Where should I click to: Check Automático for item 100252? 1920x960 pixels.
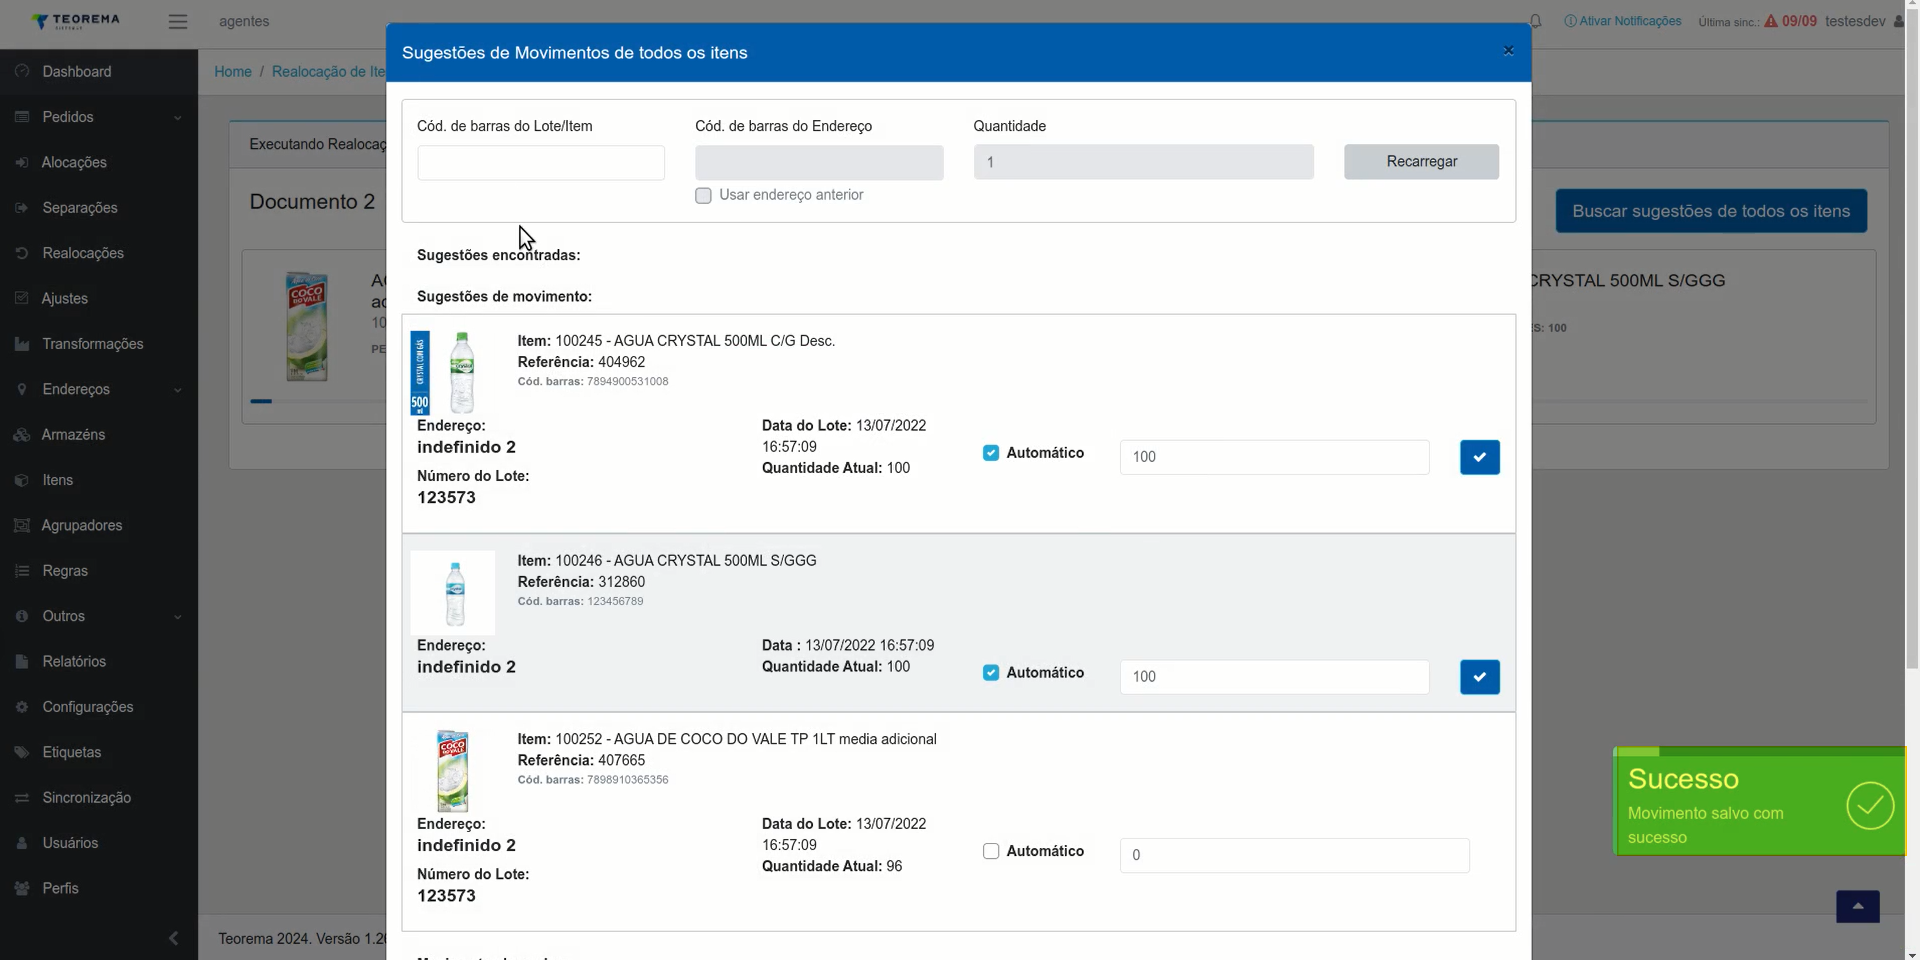tap(990, 851)
